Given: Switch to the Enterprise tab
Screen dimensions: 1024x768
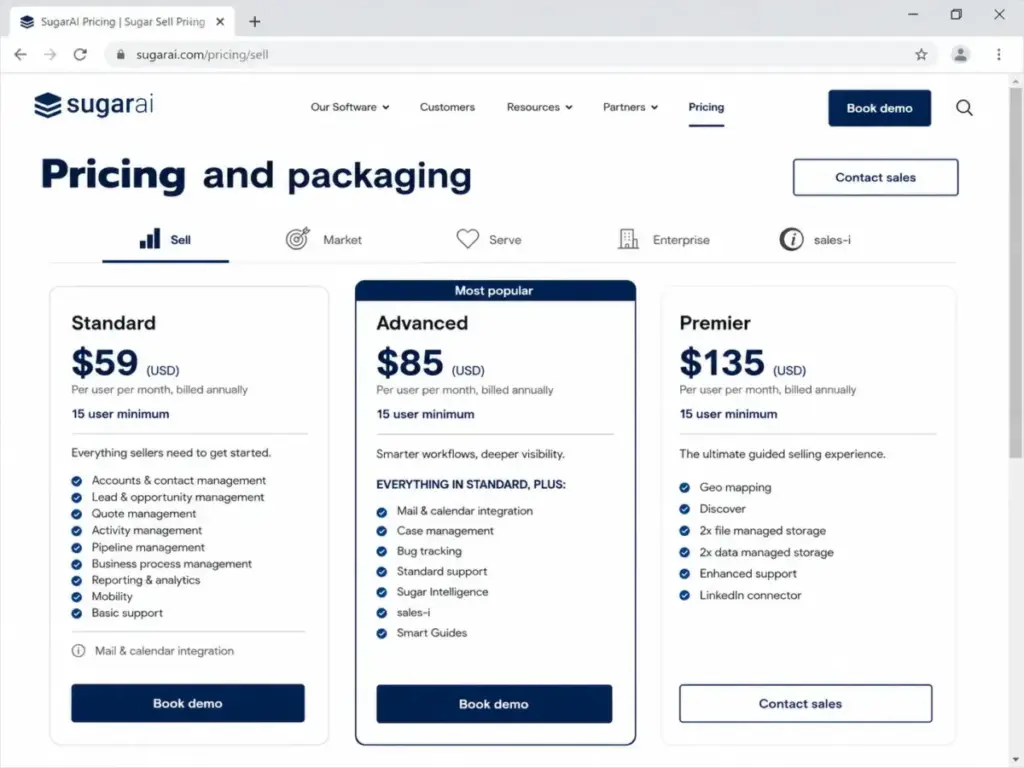Looking at the screenshot, I should (x=664, y=240).
